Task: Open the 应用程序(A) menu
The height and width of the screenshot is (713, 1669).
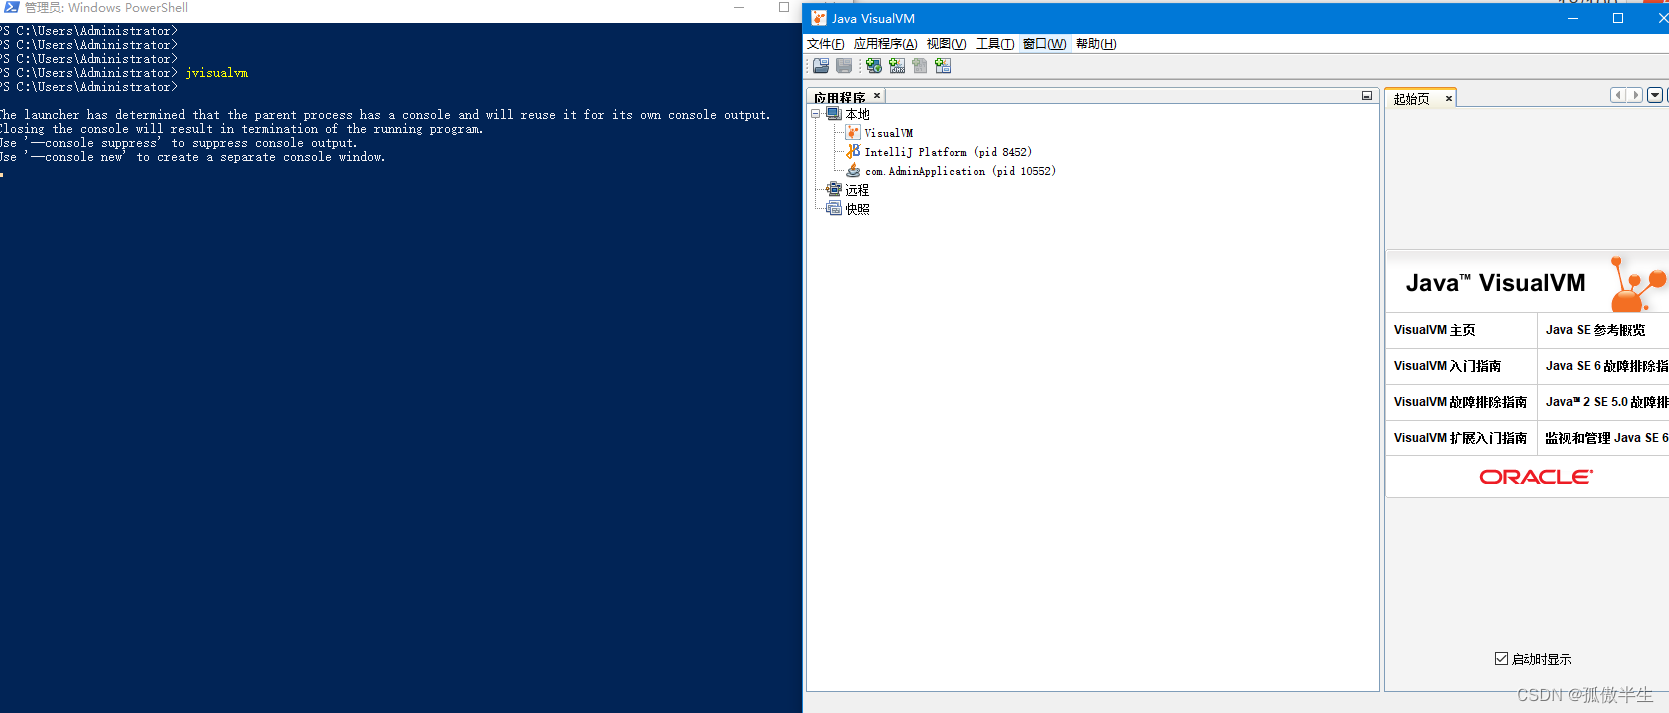Action: coord(885,44)
